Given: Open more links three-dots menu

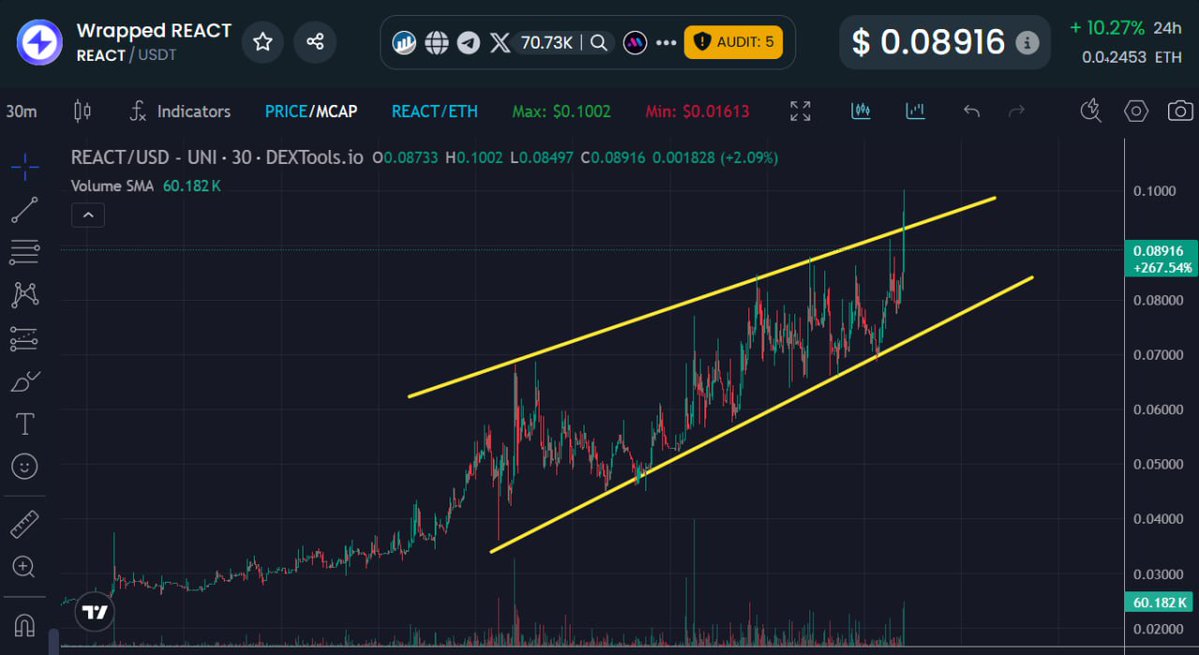Looking at the screenshot, I should tap(666, 43).
